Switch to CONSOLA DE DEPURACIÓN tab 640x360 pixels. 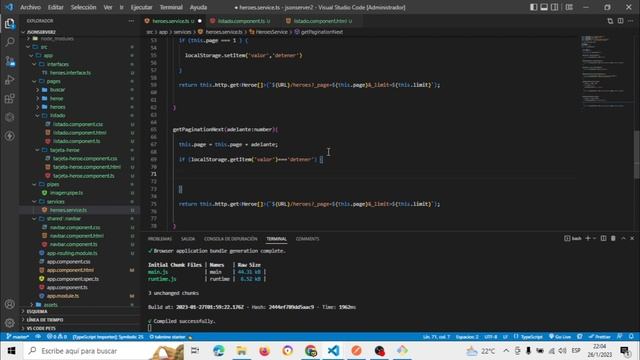231,239
